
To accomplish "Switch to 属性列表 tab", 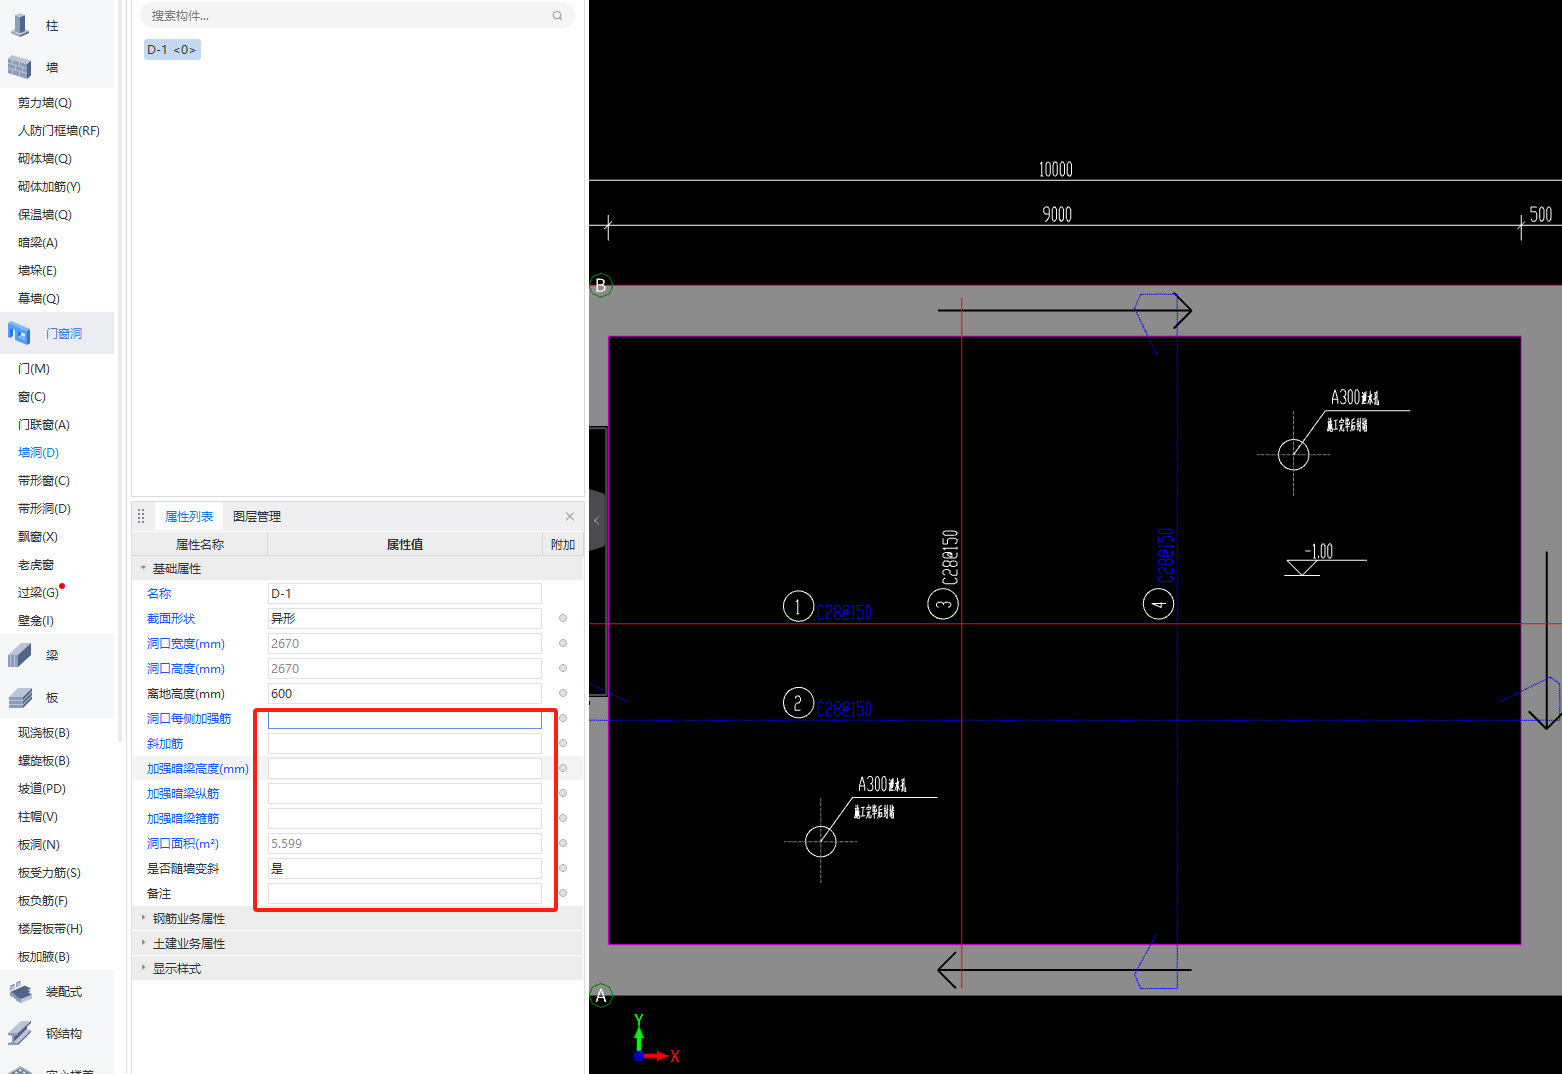I will coord(189,516).
